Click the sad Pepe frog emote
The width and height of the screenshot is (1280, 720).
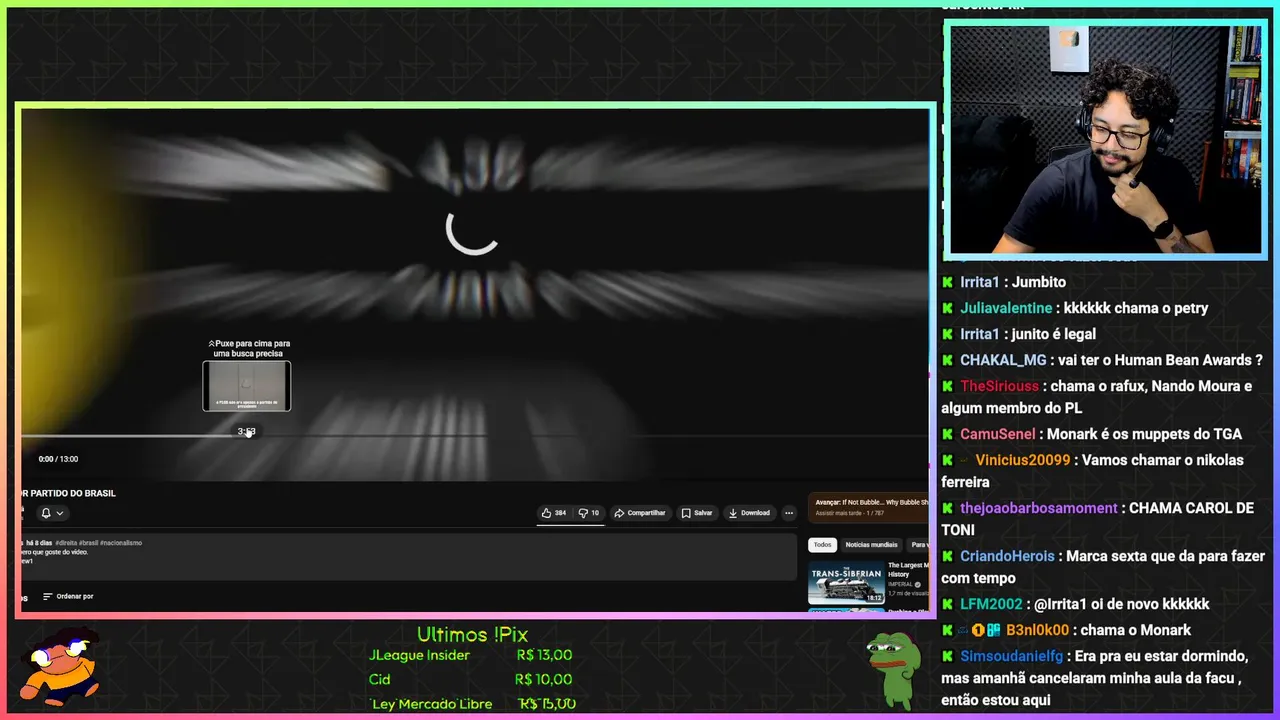(893, 669)
